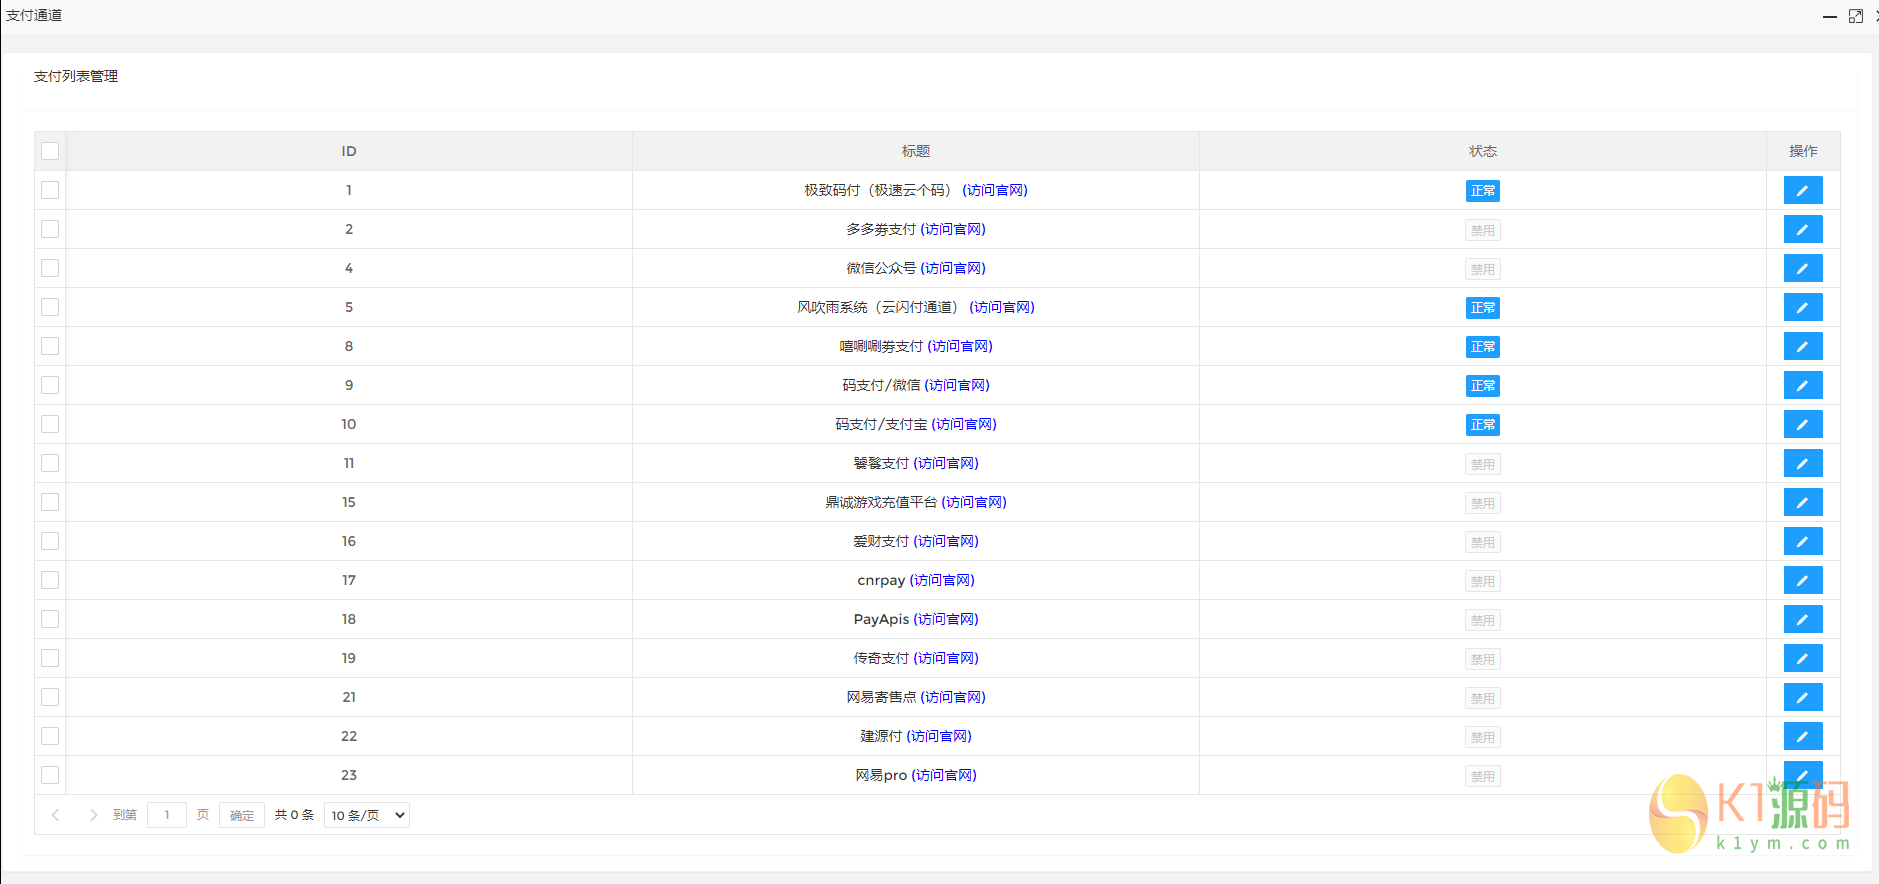
Task: Click the 支付列表管理 heading
Action: click(76, 76)
